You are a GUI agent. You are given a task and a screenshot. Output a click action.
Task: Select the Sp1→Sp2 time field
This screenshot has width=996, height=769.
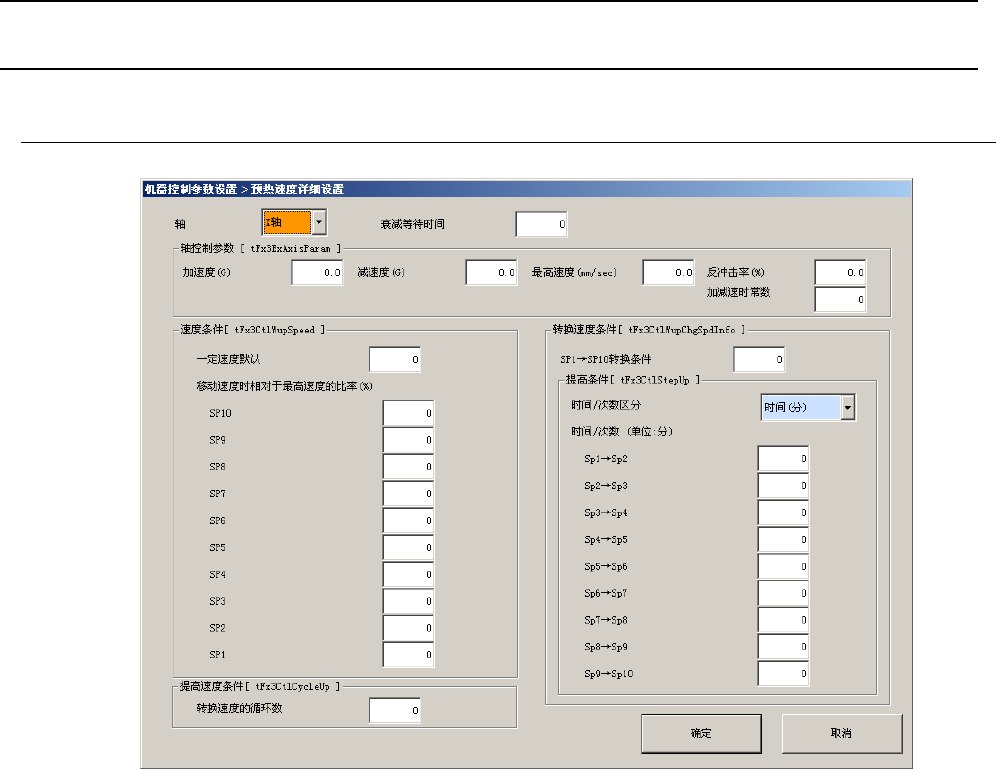tap(783, 459)
